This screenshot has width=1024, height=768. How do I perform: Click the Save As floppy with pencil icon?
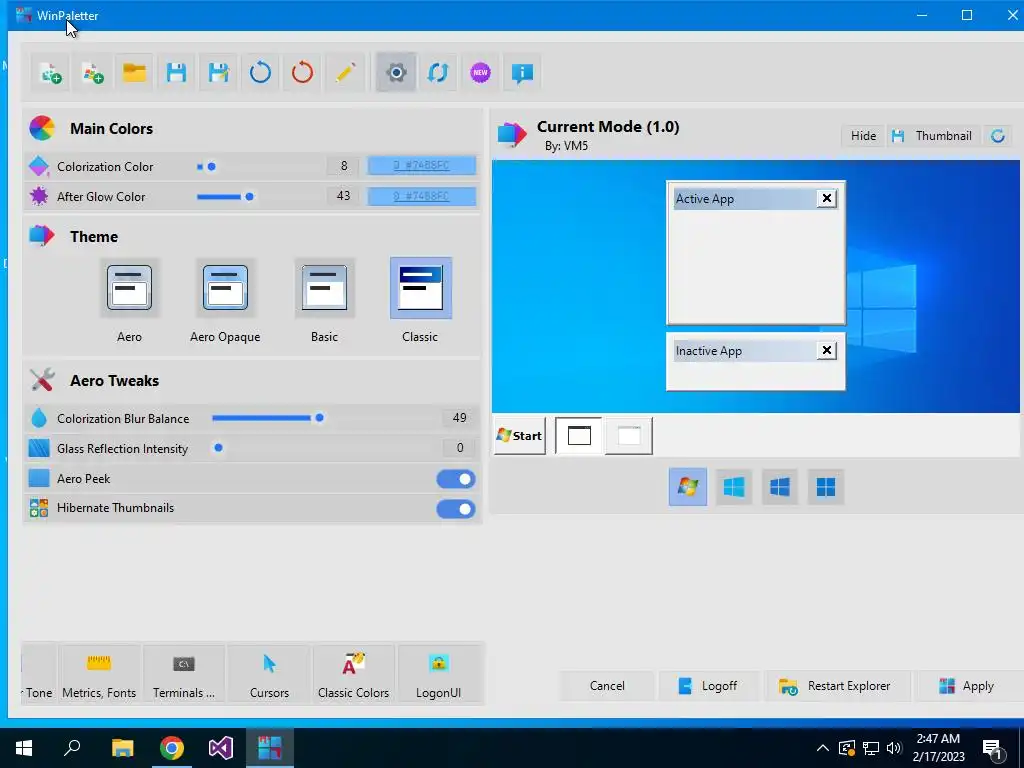[x=218, y=72]
